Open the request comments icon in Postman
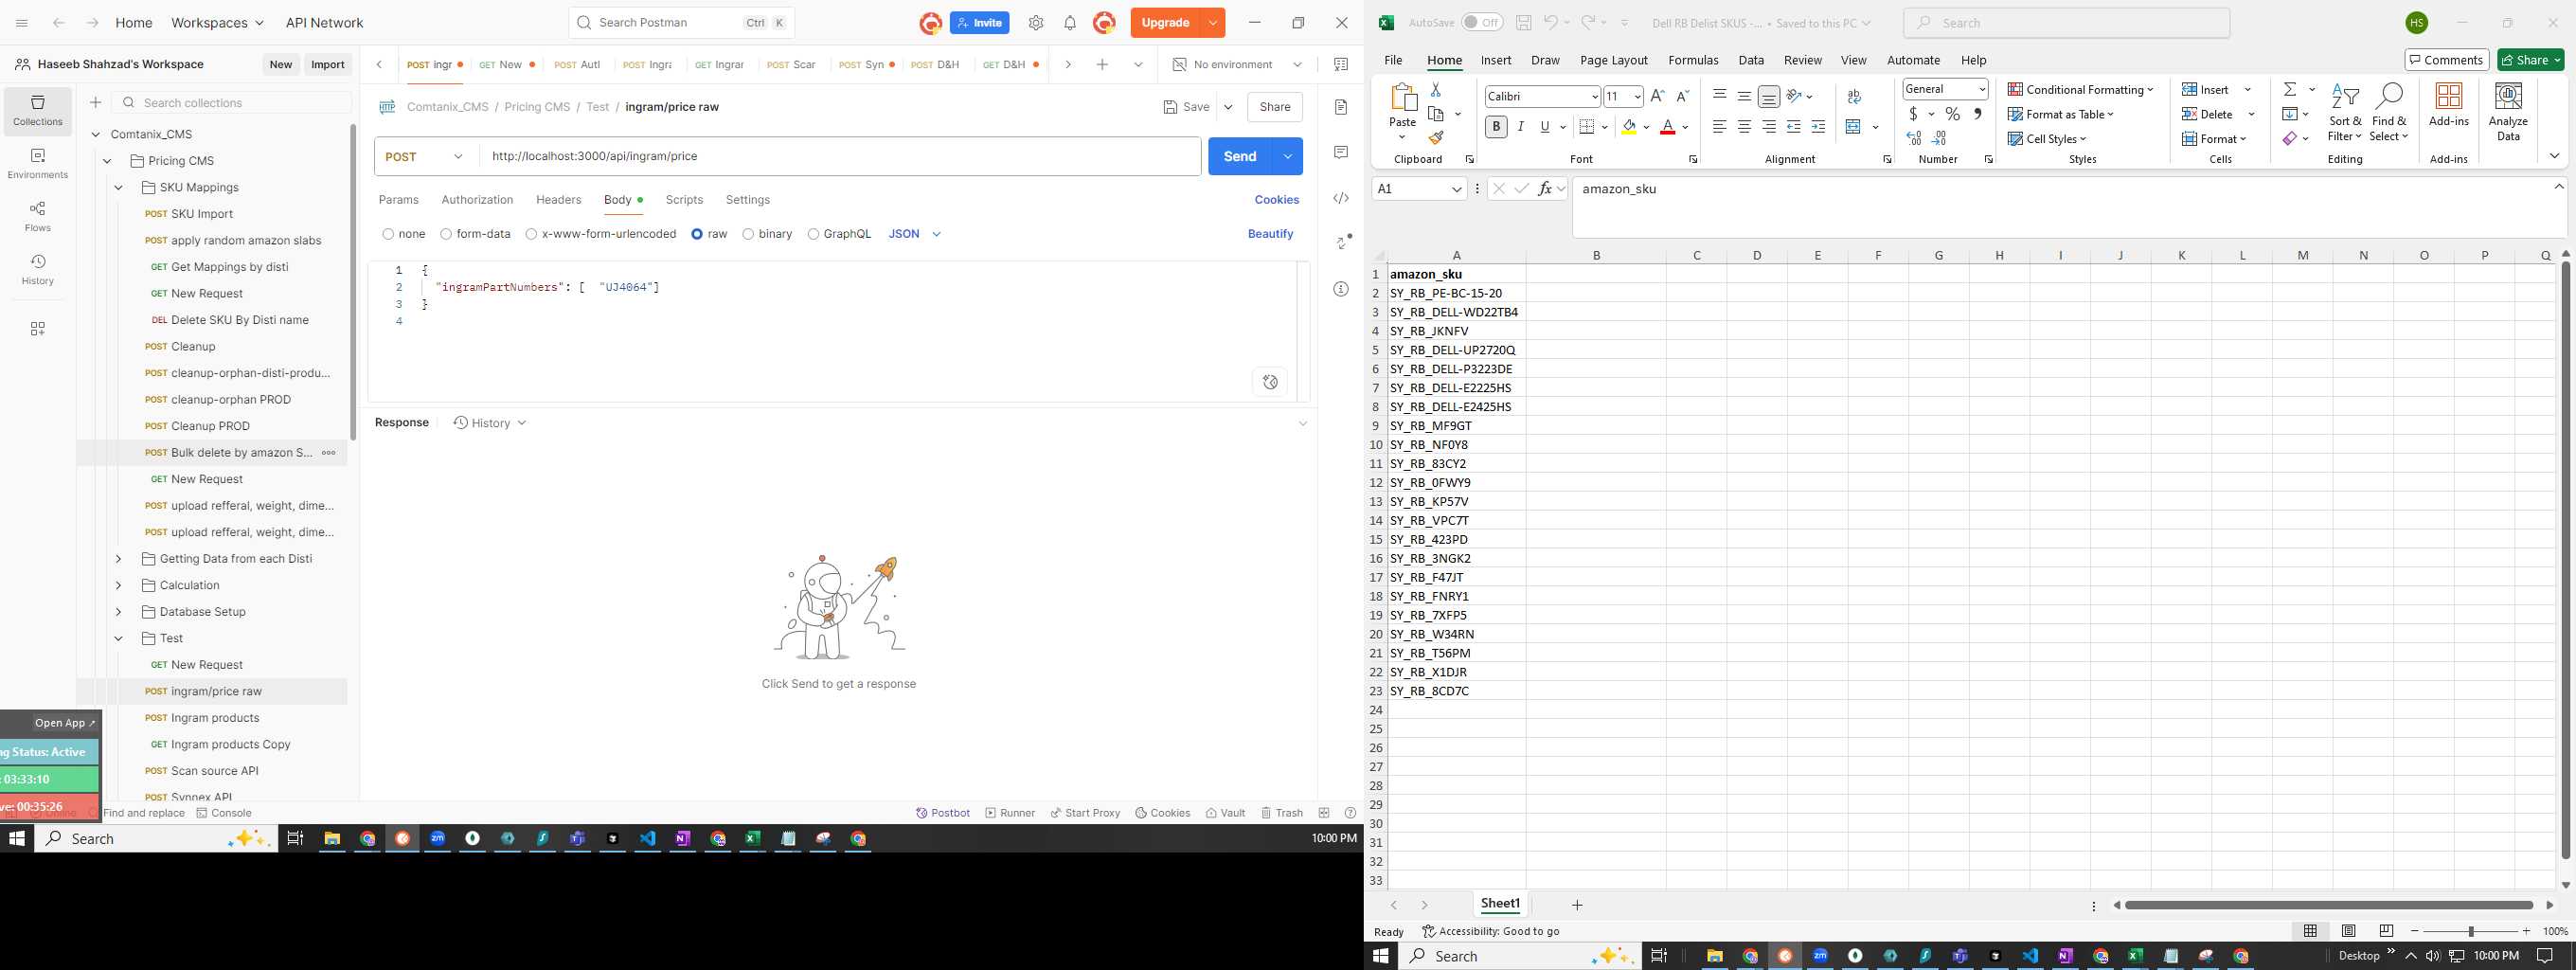 [x=1342, y=152]
